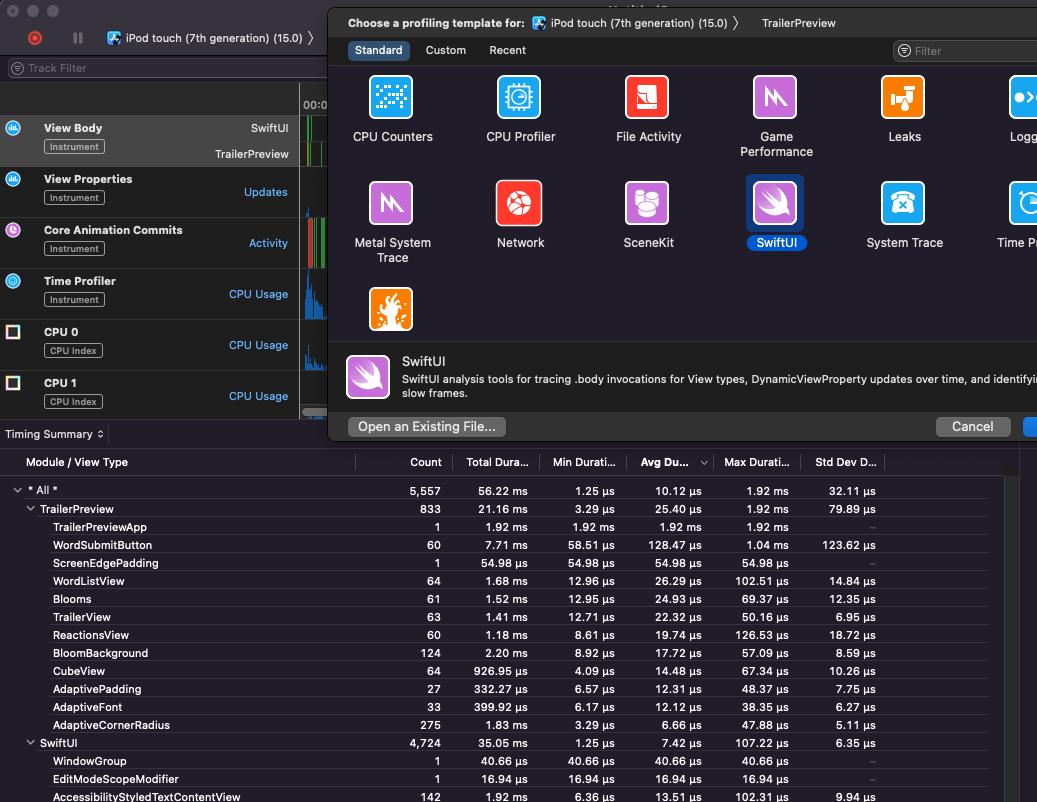Click CPU Usage label on CPU 1 track
1037x802 pixels.
pos(259,396)
